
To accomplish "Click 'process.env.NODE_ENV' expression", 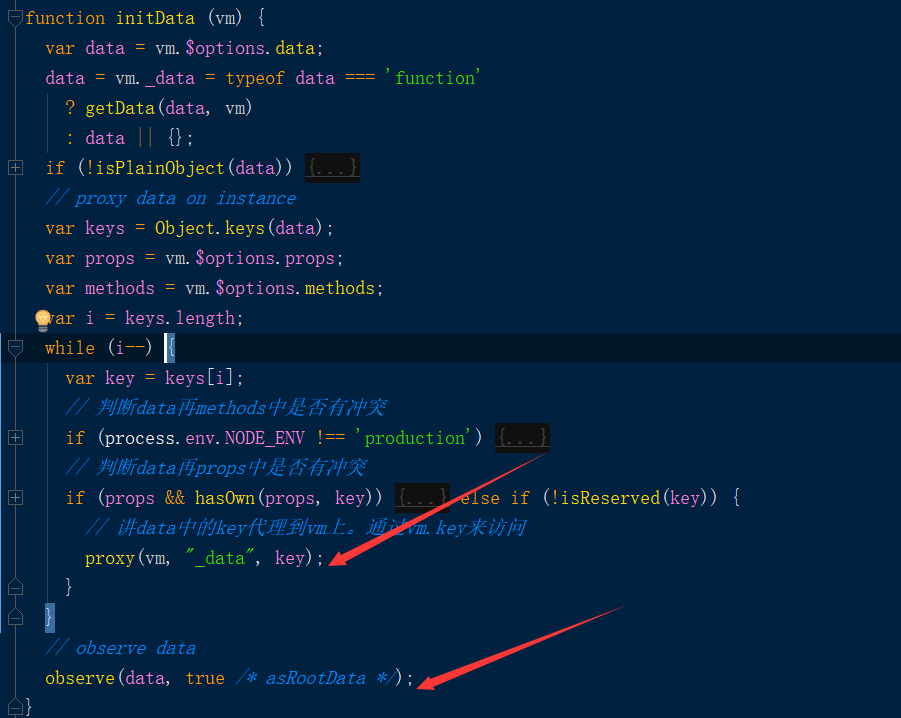I will [x=204, y=438].
